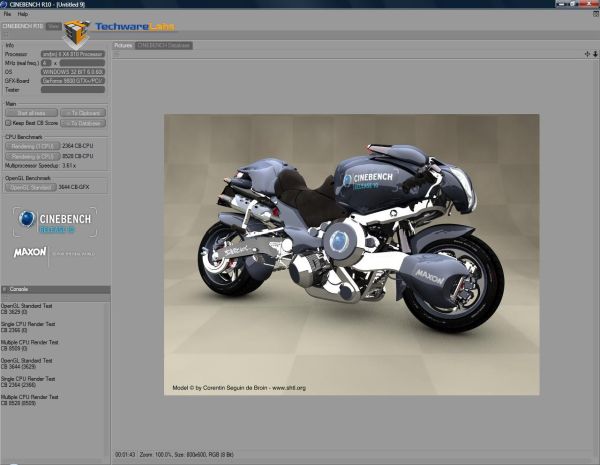The height and width of the screenshot is (465, 600).
Task: Collapse the Console panel header
Action: (55, 289)
